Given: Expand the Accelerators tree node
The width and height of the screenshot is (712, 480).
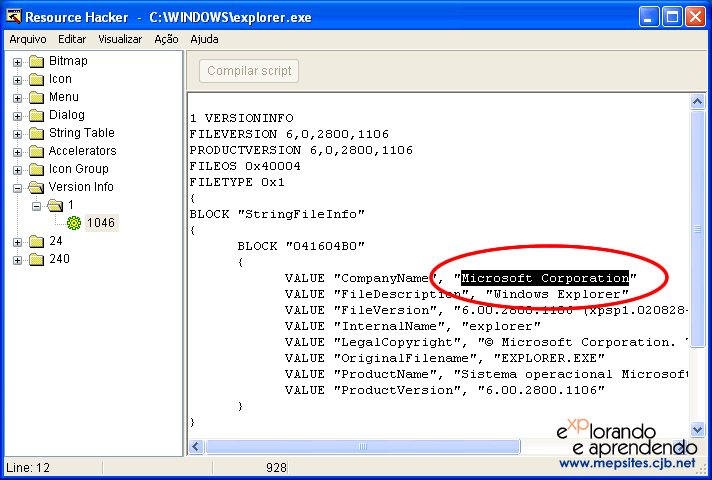Looking at the screenshot, I should (17, 152).
